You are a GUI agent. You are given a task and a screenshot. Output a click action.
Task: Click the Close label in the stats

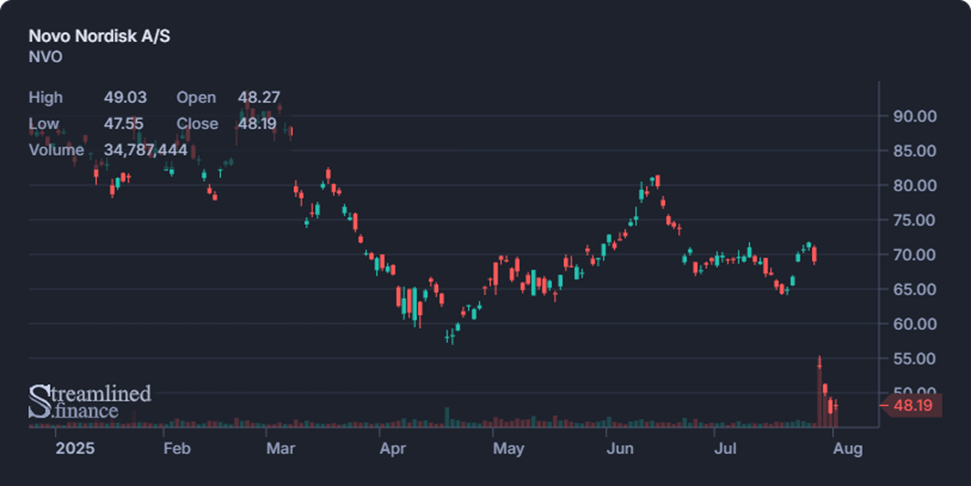click(197, 123)
